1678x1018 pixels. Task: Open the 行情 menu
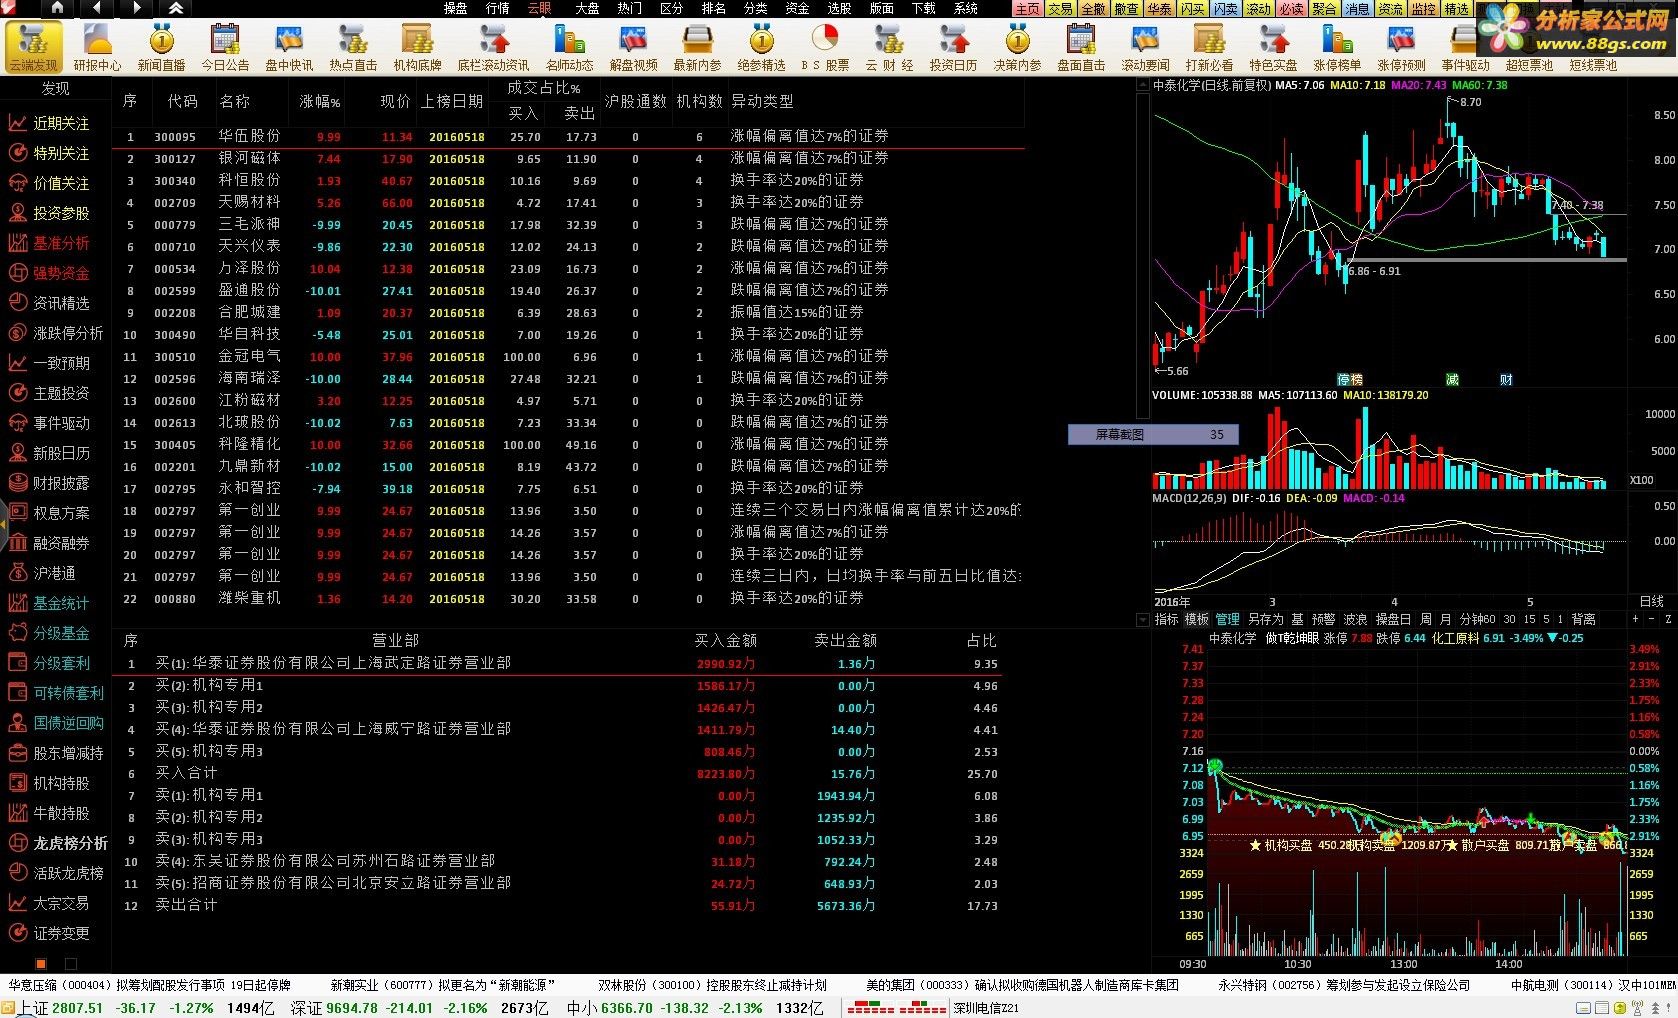497,8
